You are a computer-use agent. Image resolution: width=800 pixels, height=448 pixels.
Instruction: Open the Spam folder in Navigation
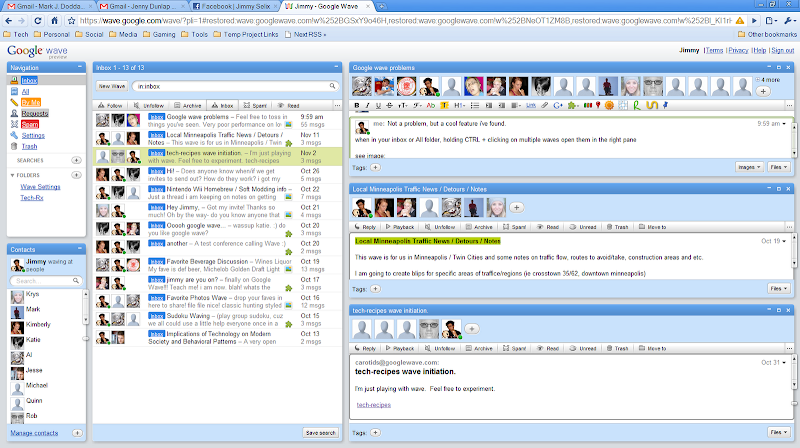(x=30, y=125)
